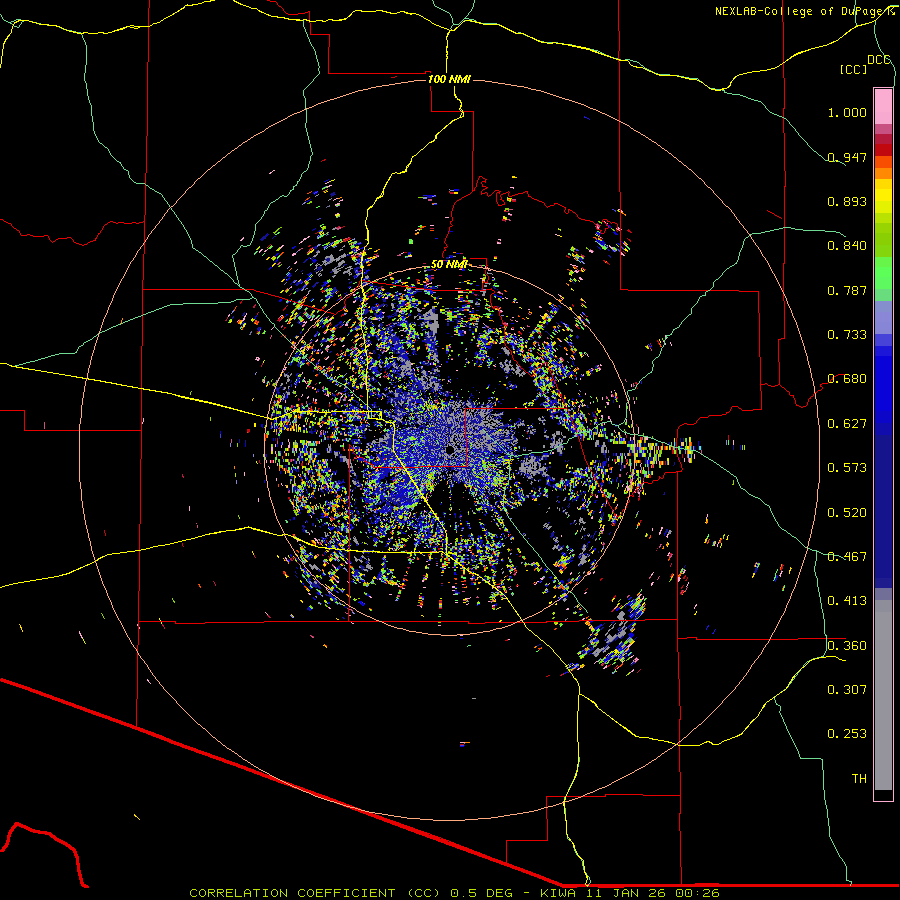The image size is (900, 900).
Task: Click the 50 NMI range ring label
Action: tap(449, 264)
